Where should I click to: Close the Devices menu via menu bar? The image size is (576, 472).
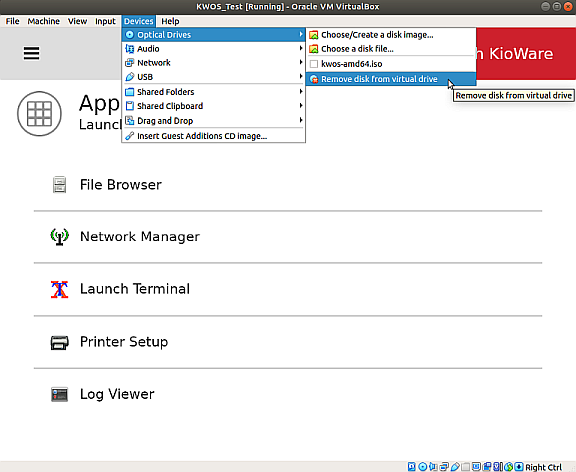(x=138, y=21)
